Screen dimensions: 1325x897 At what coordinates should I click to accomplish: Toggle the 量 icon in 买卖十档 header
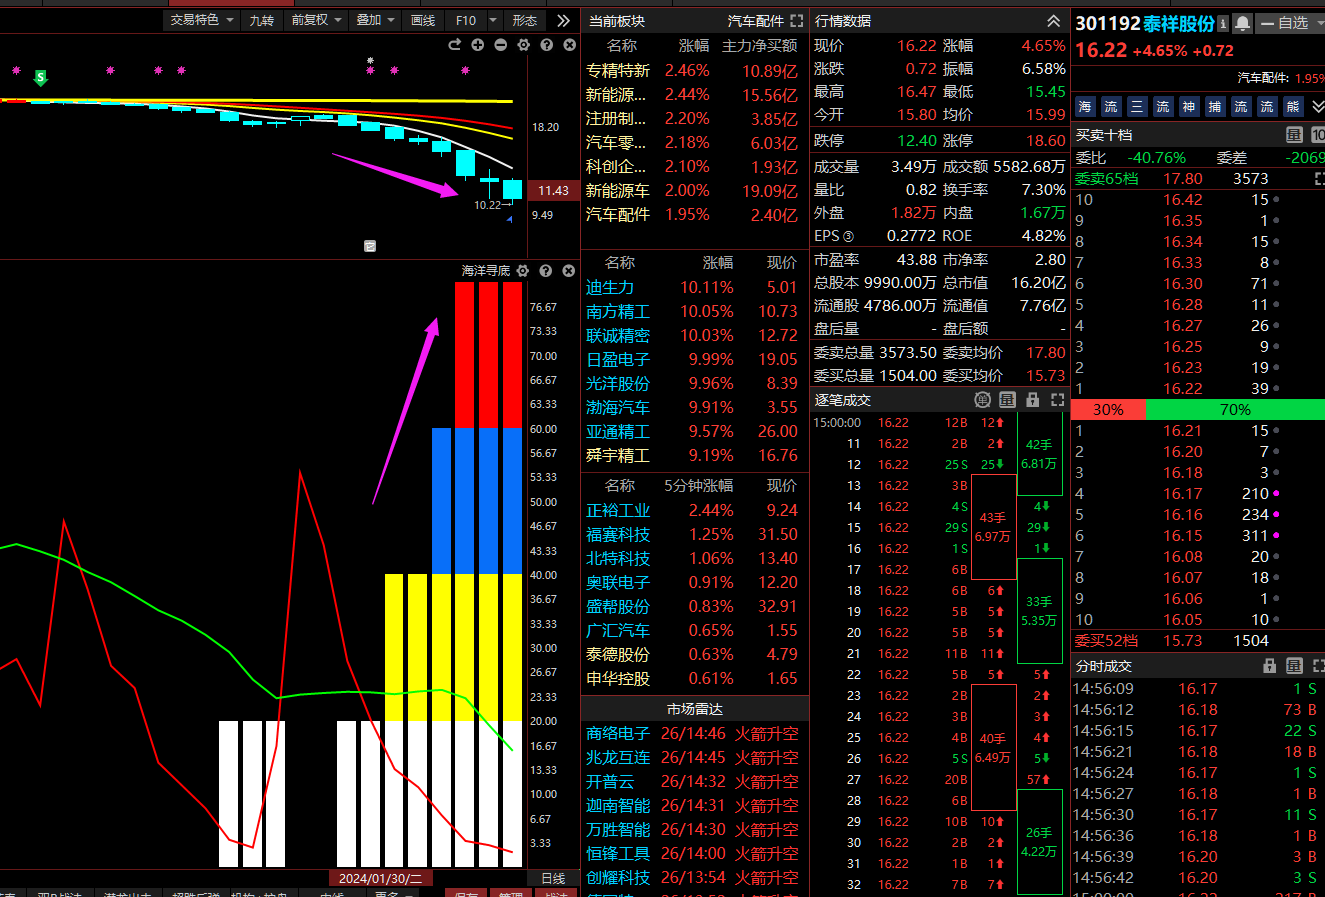click(1294, 135)
